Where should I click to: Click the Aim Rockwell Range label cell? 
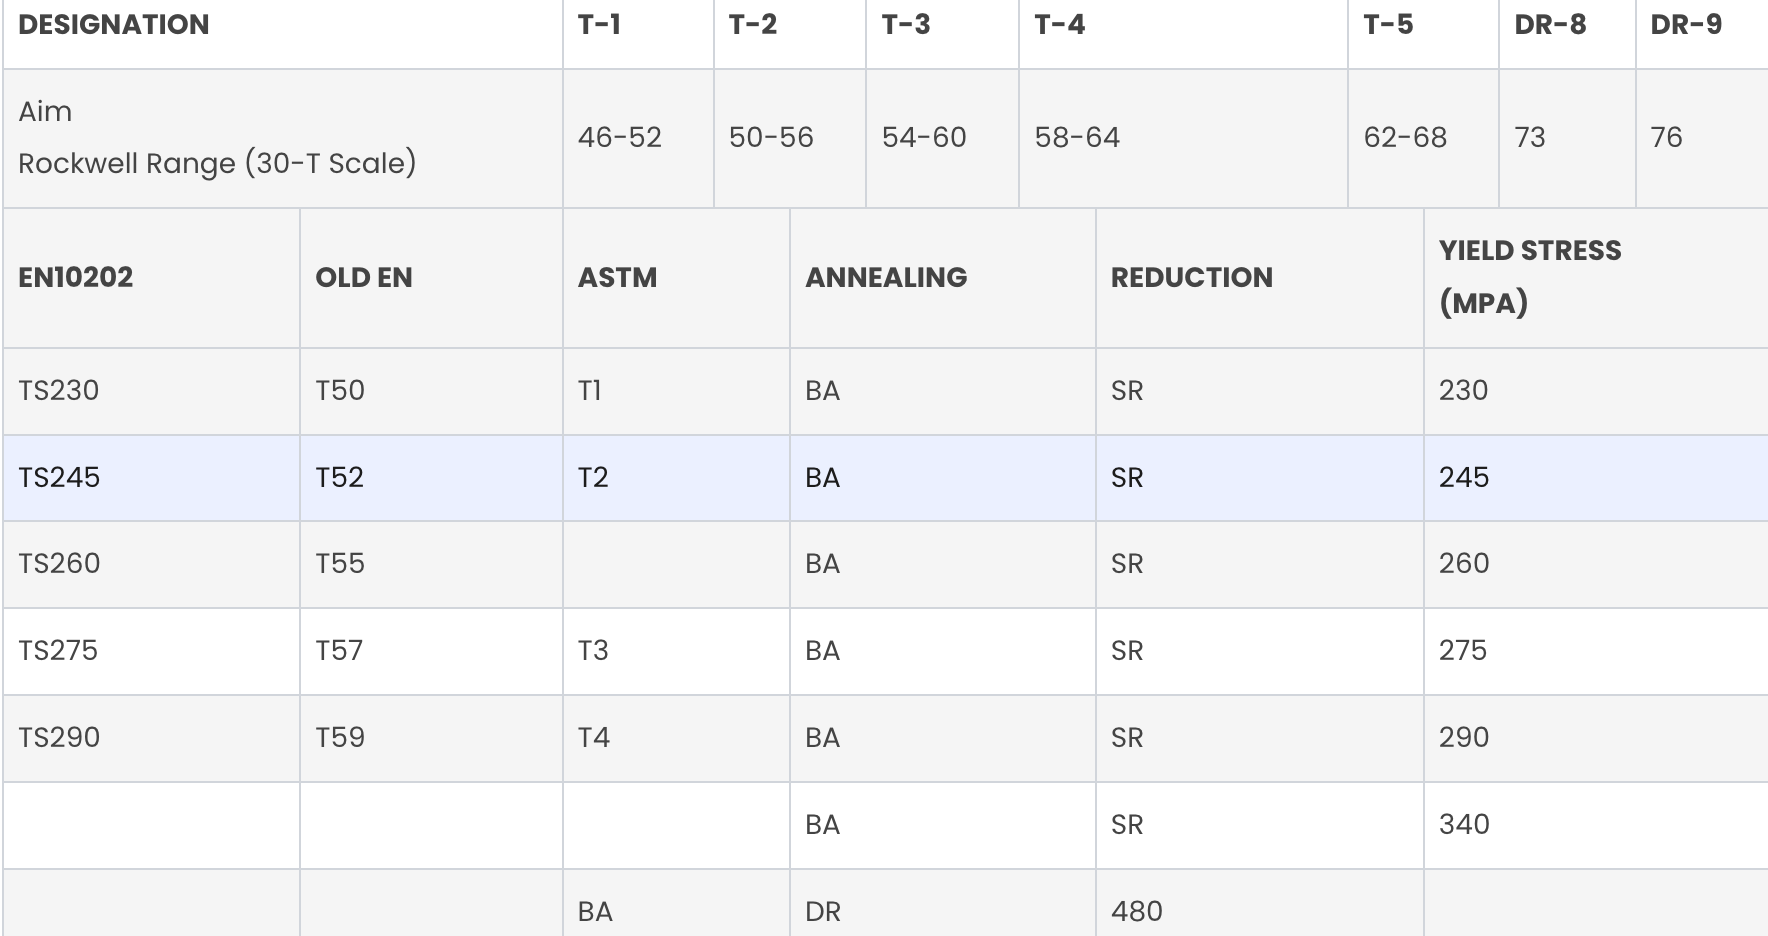pyautogui.click(x=283, y=138)
